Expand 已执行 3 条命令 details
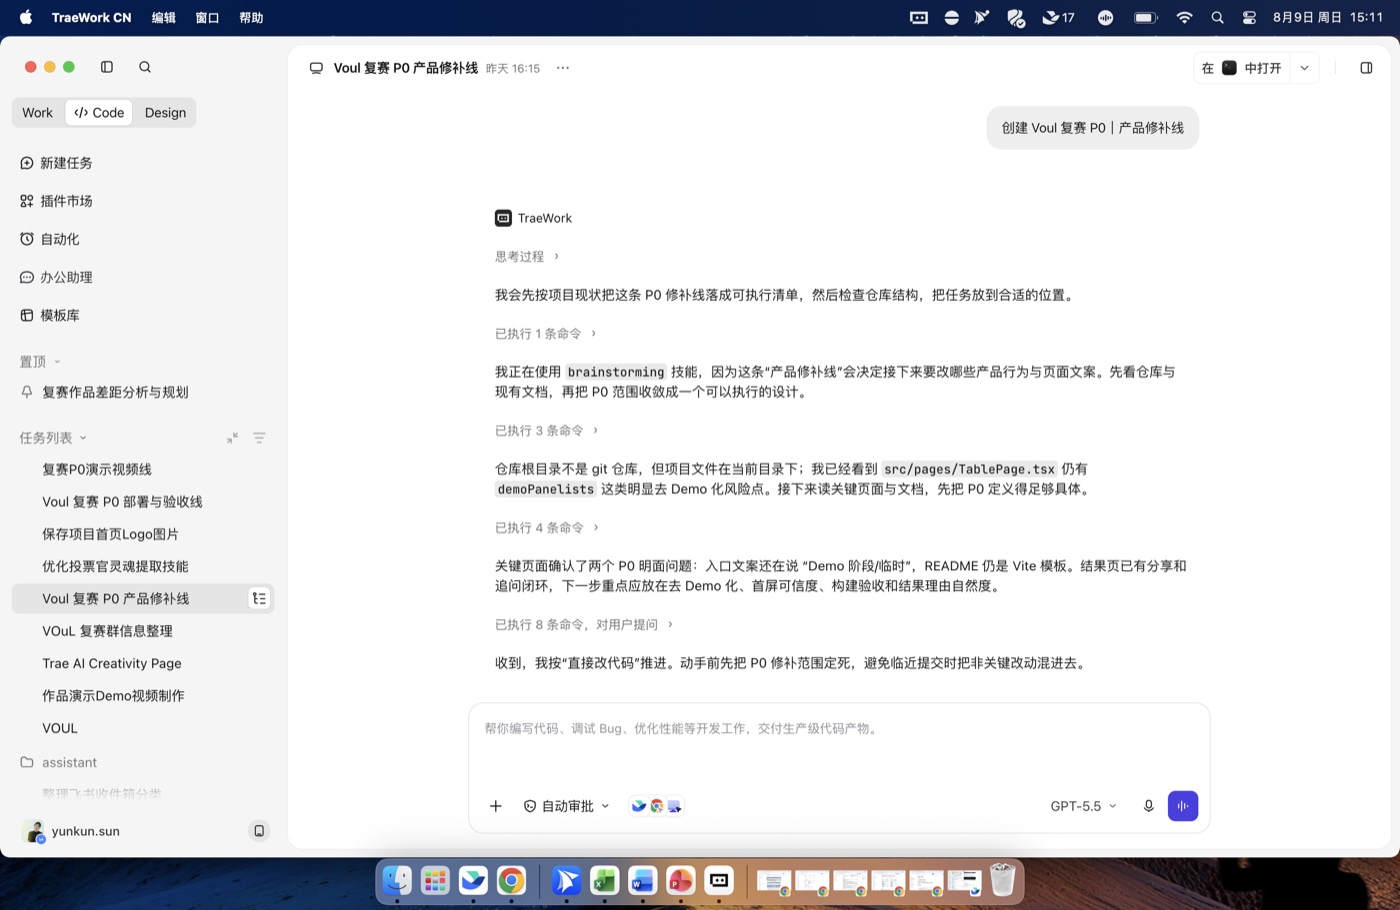1400x910 pixels. click(547, 430)
